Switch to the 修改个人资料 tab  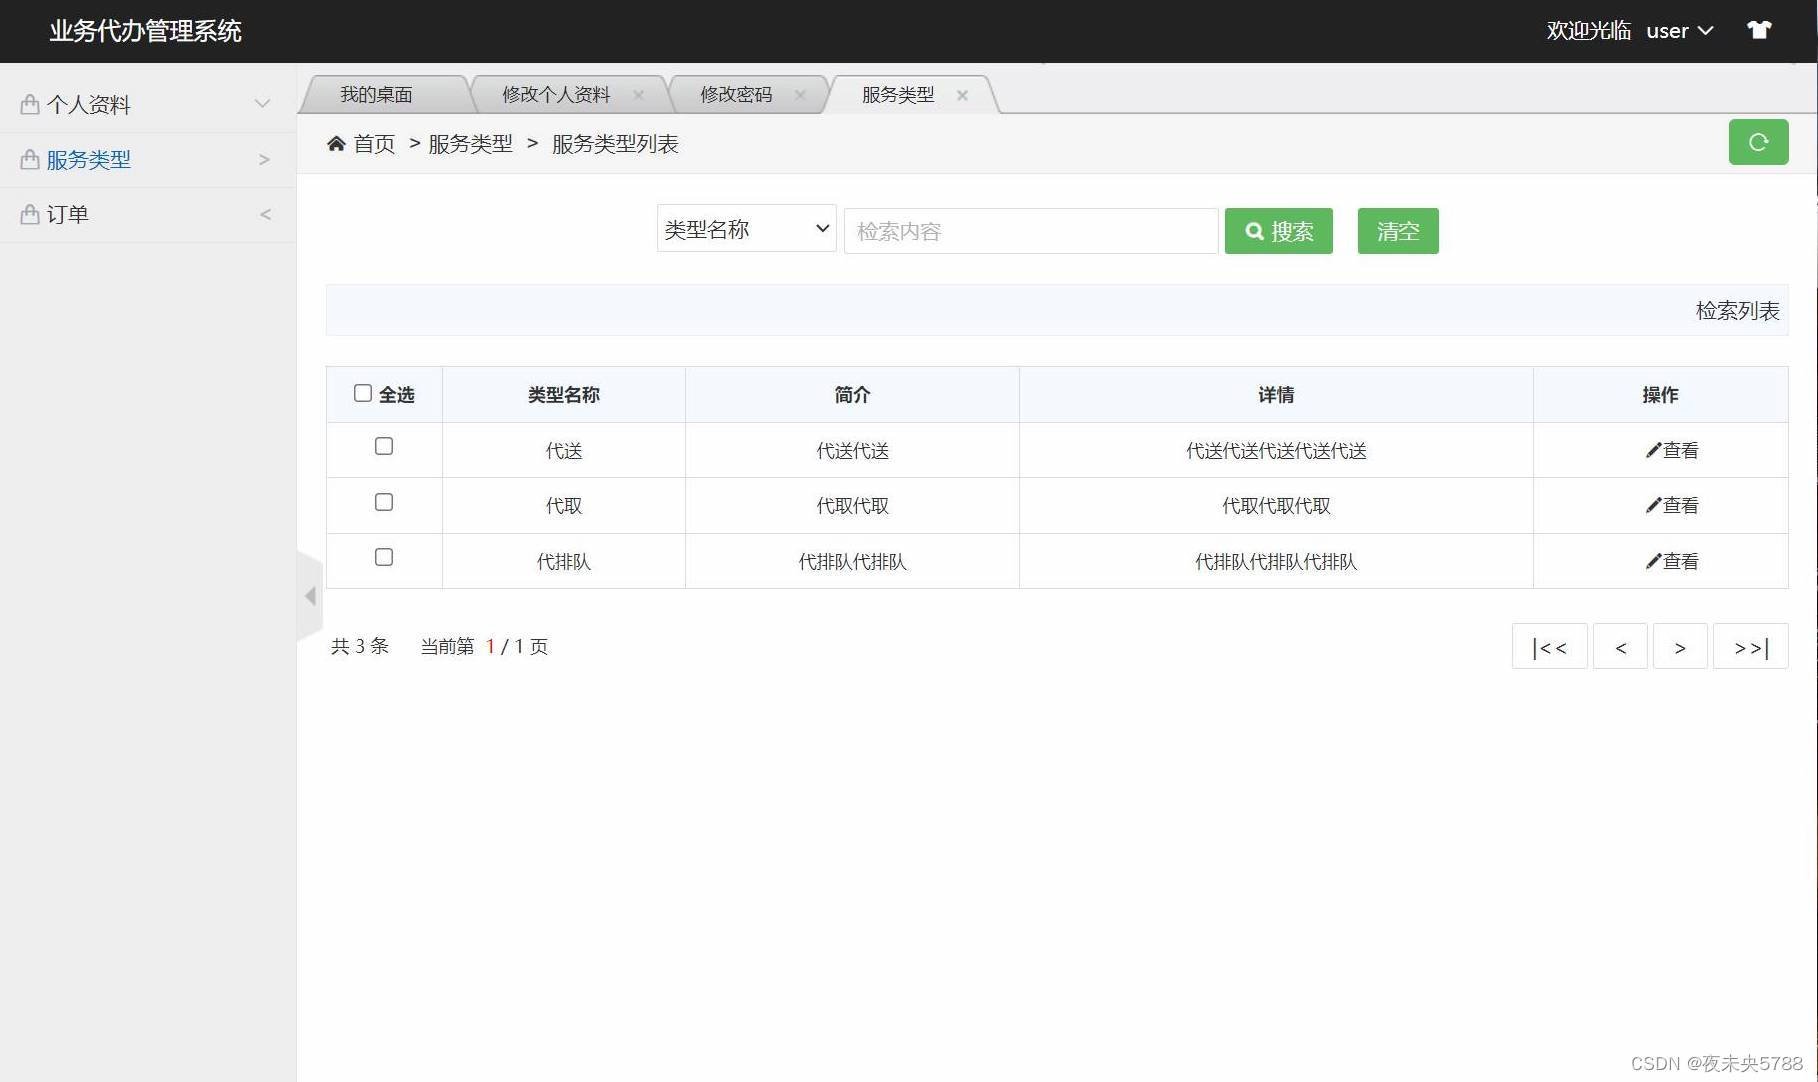(x=556, y=95)
